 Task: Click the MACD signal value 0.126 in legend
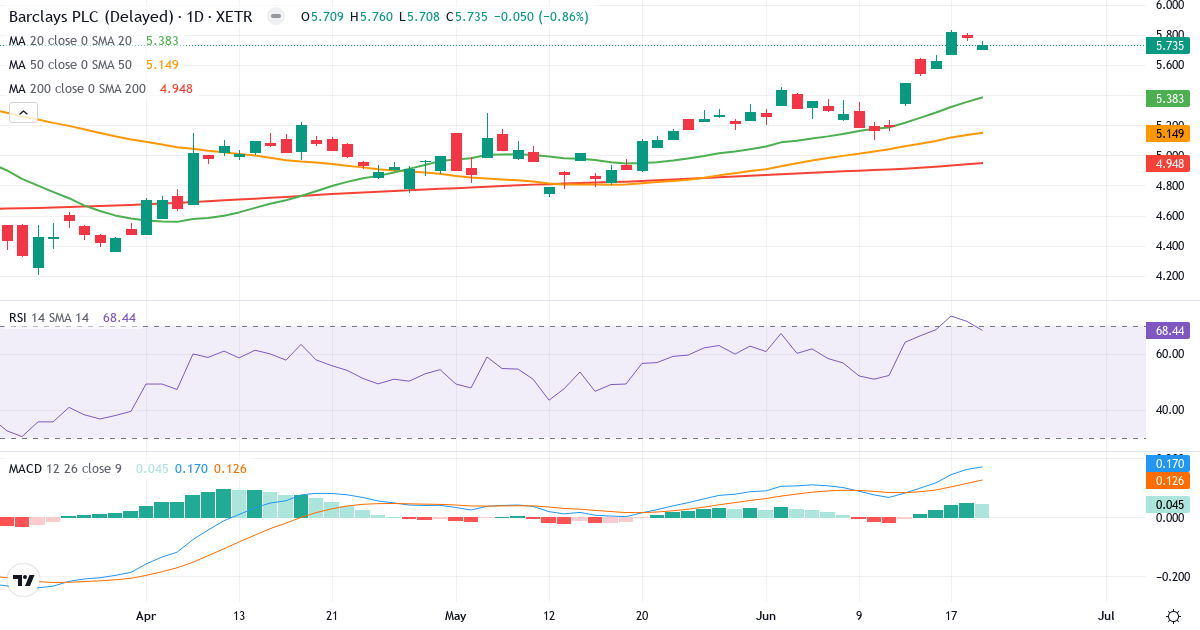[230, 469]
